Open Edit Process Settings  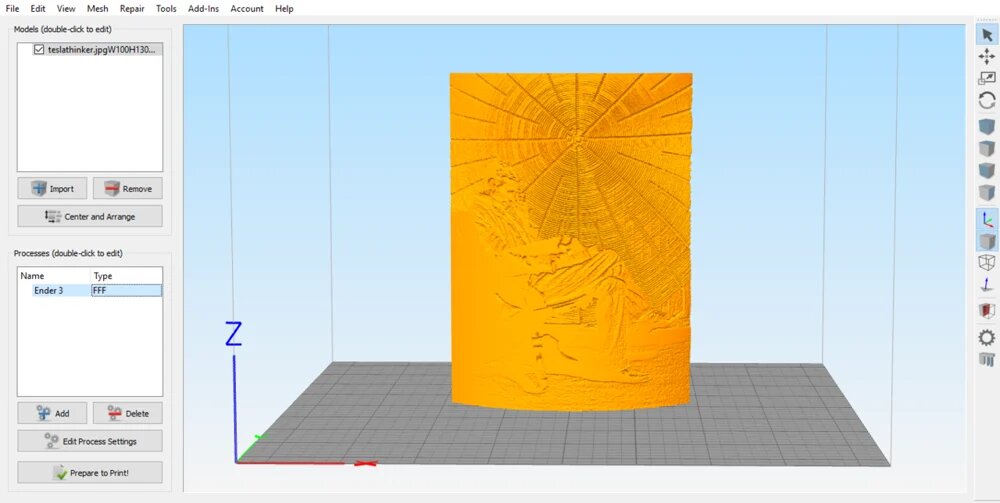click(x=90, y=441)
